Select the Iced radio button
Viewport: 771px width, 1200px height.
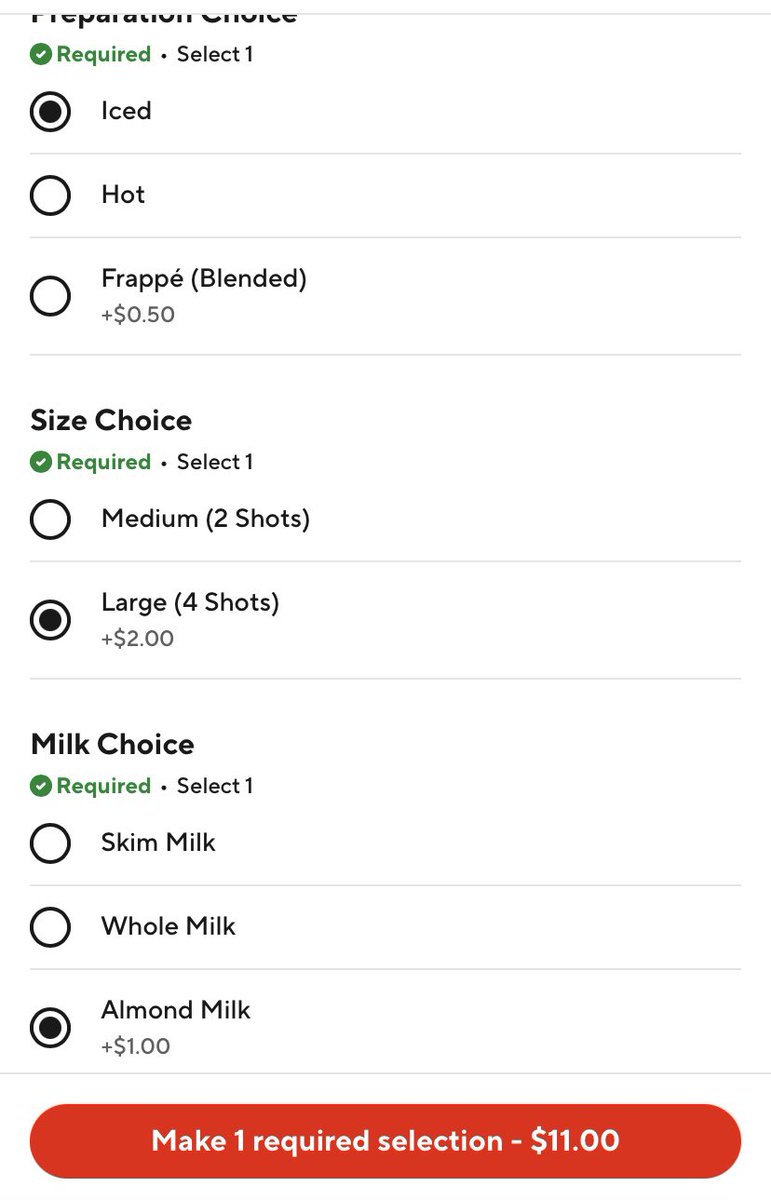pyautogui.click(x=50, y=111)
